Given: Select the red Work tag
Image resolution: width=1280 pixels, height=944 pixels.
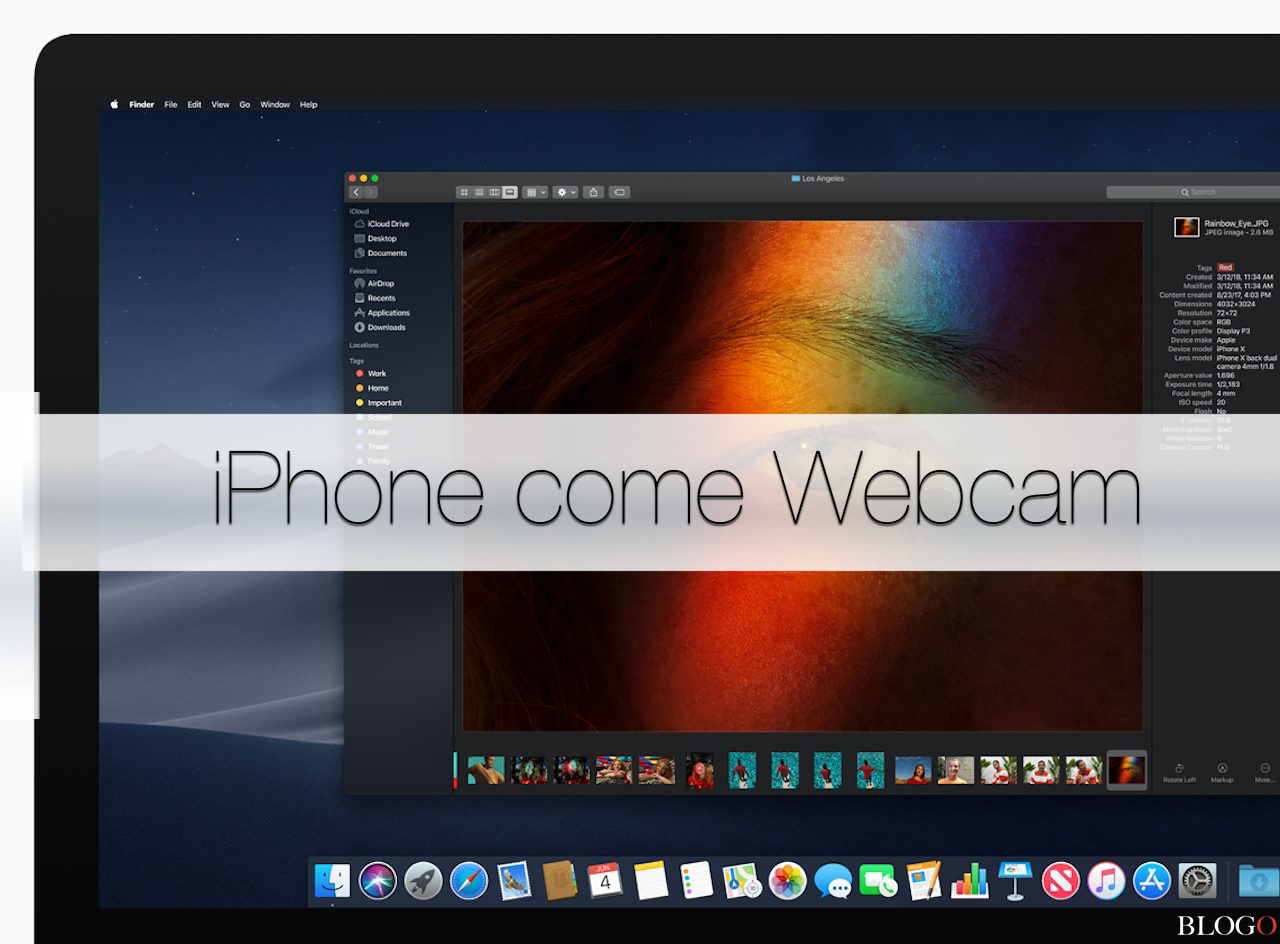Looking at the screenshot, I should pyautogui.click(x=371, y=373).
